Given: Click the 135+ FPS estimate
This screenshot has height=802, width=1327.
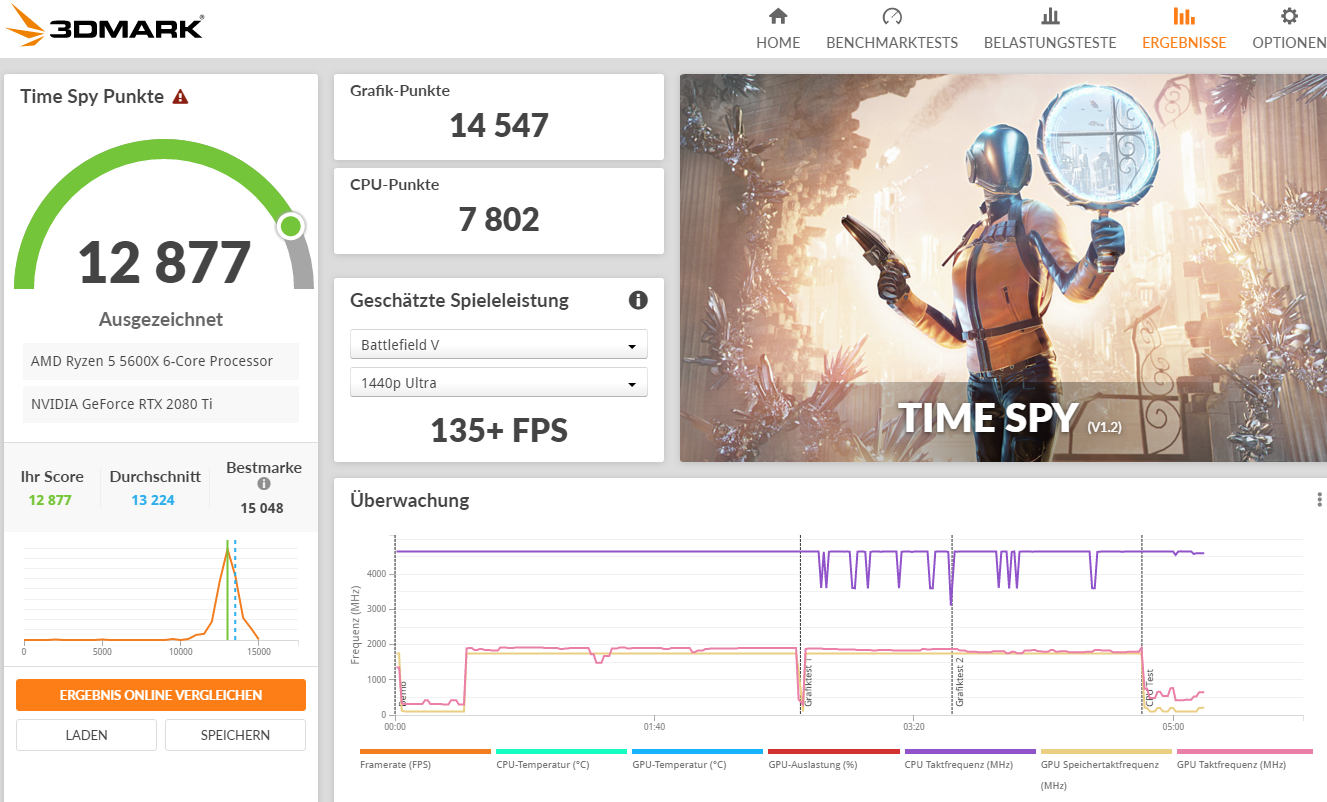Looking at the screenshot, I should coord(499,430).
